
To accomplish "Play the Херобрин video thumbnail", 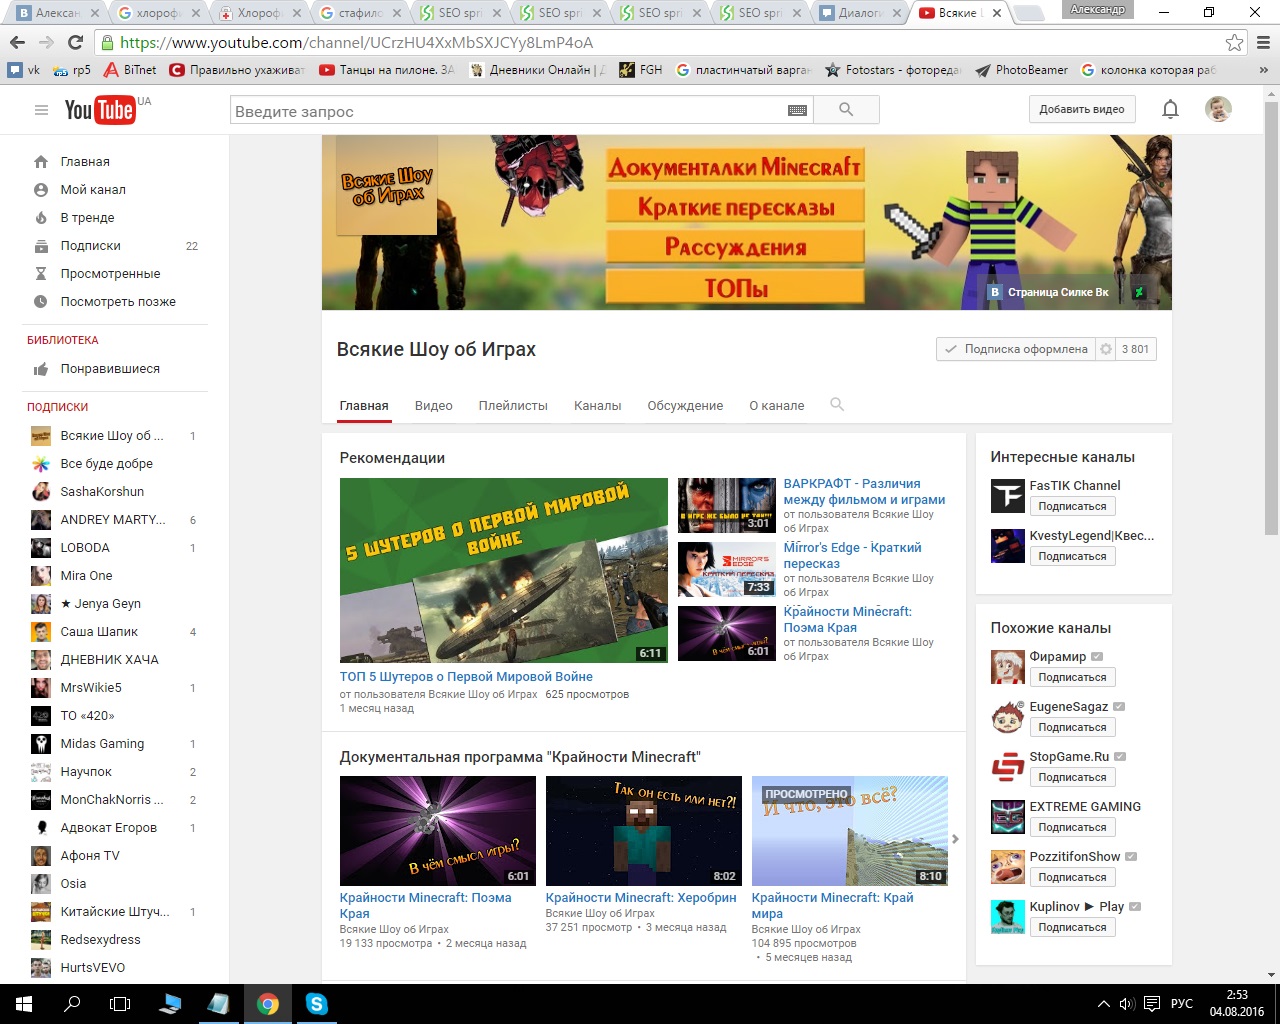I will coord(643,831).
